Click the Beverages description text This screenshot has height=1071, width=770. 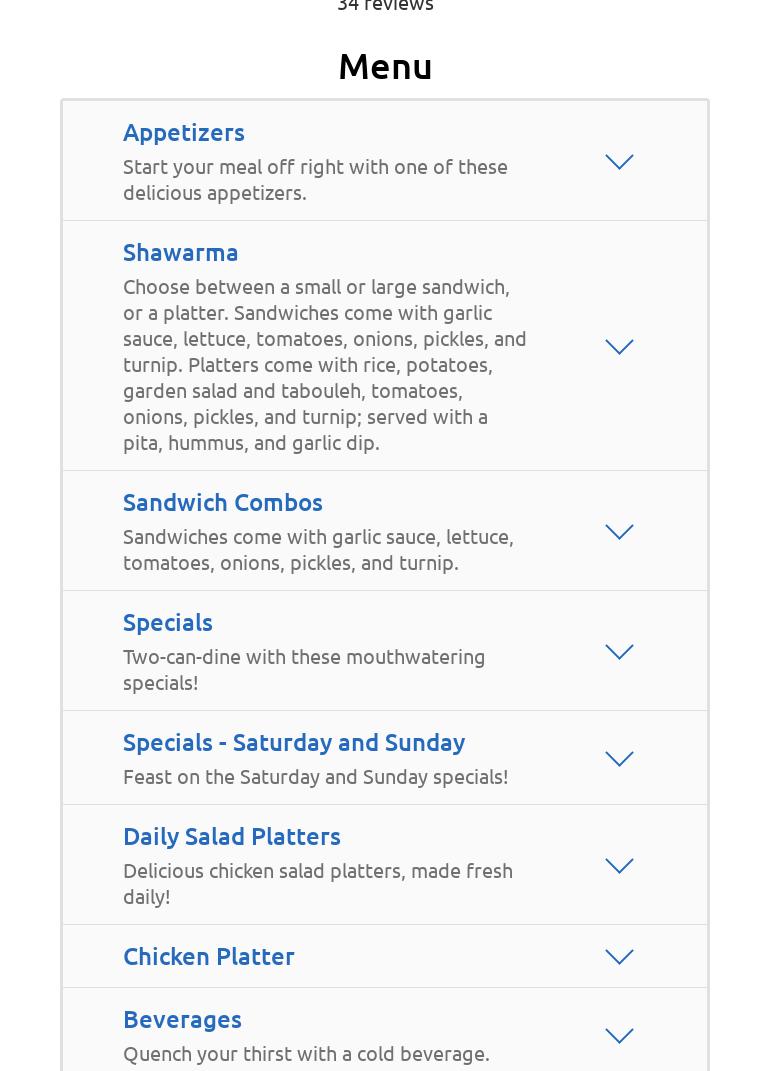pos(306,1053)
